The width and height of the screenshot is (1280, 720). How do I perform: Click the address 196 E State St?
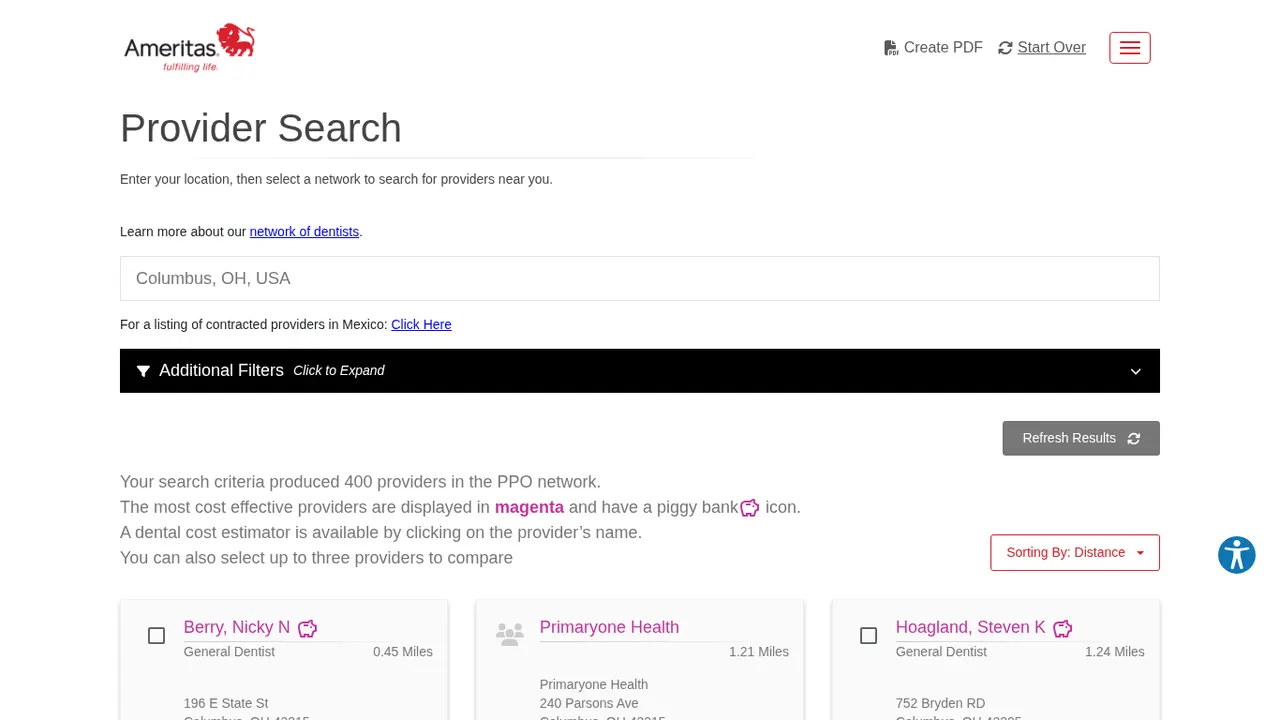pos(226,703)
